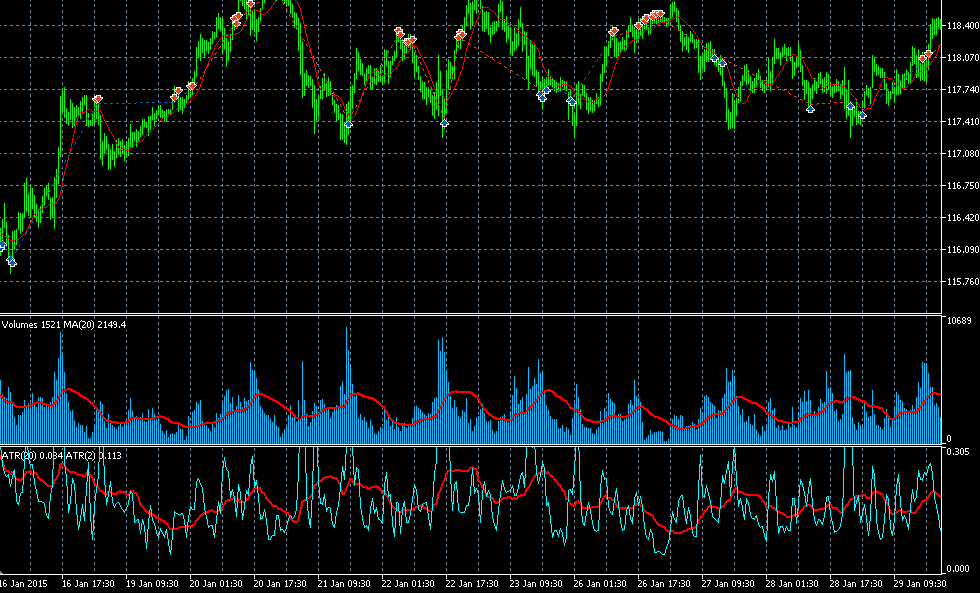Select the blue buy arrow at the chart's bottom-left low
Image resolution: width=980 pixels, height=593 pixels.
[x=11, y=261]
